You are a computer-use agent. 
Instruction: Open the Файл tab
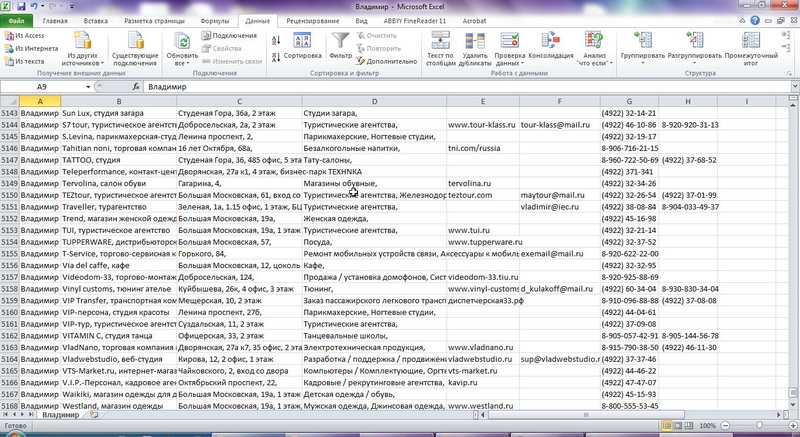16,21
